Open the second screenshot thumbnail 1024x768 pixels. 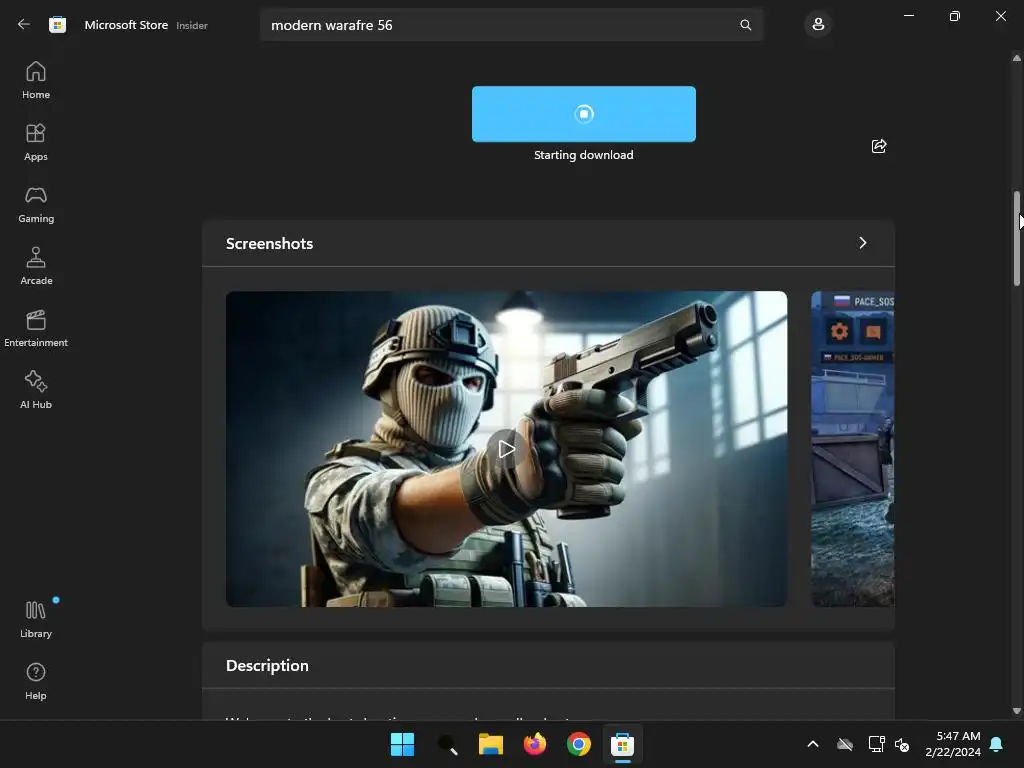coord(852,449)
